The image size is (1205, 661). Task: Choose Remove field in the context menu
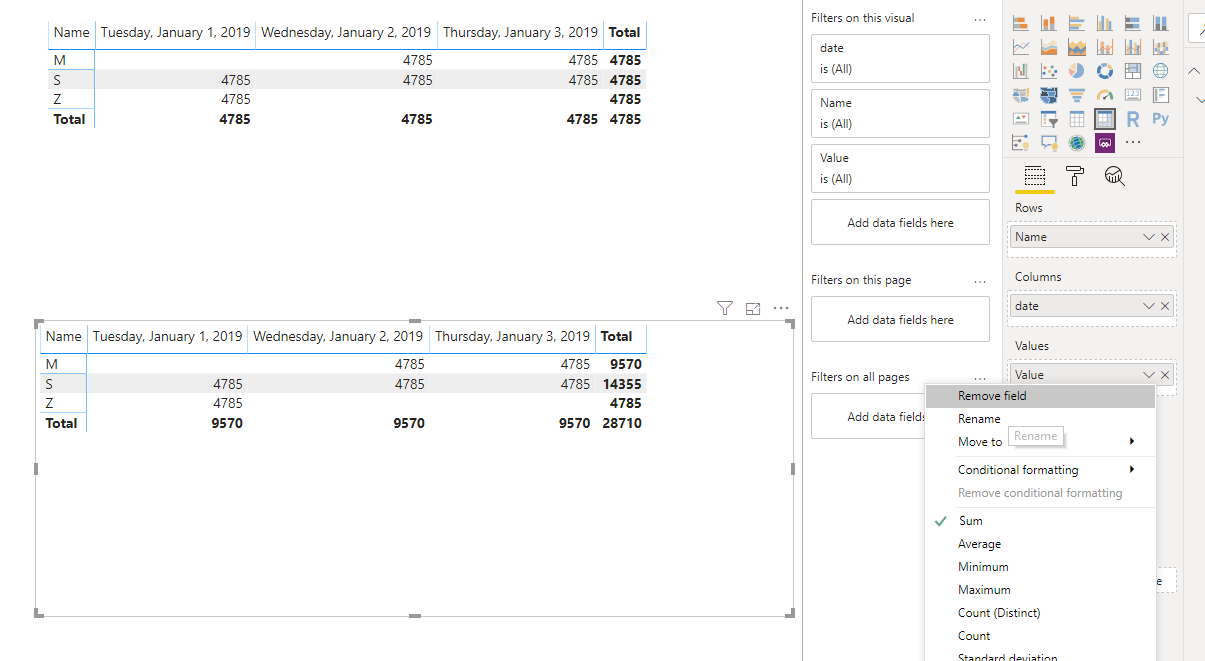1040,396
